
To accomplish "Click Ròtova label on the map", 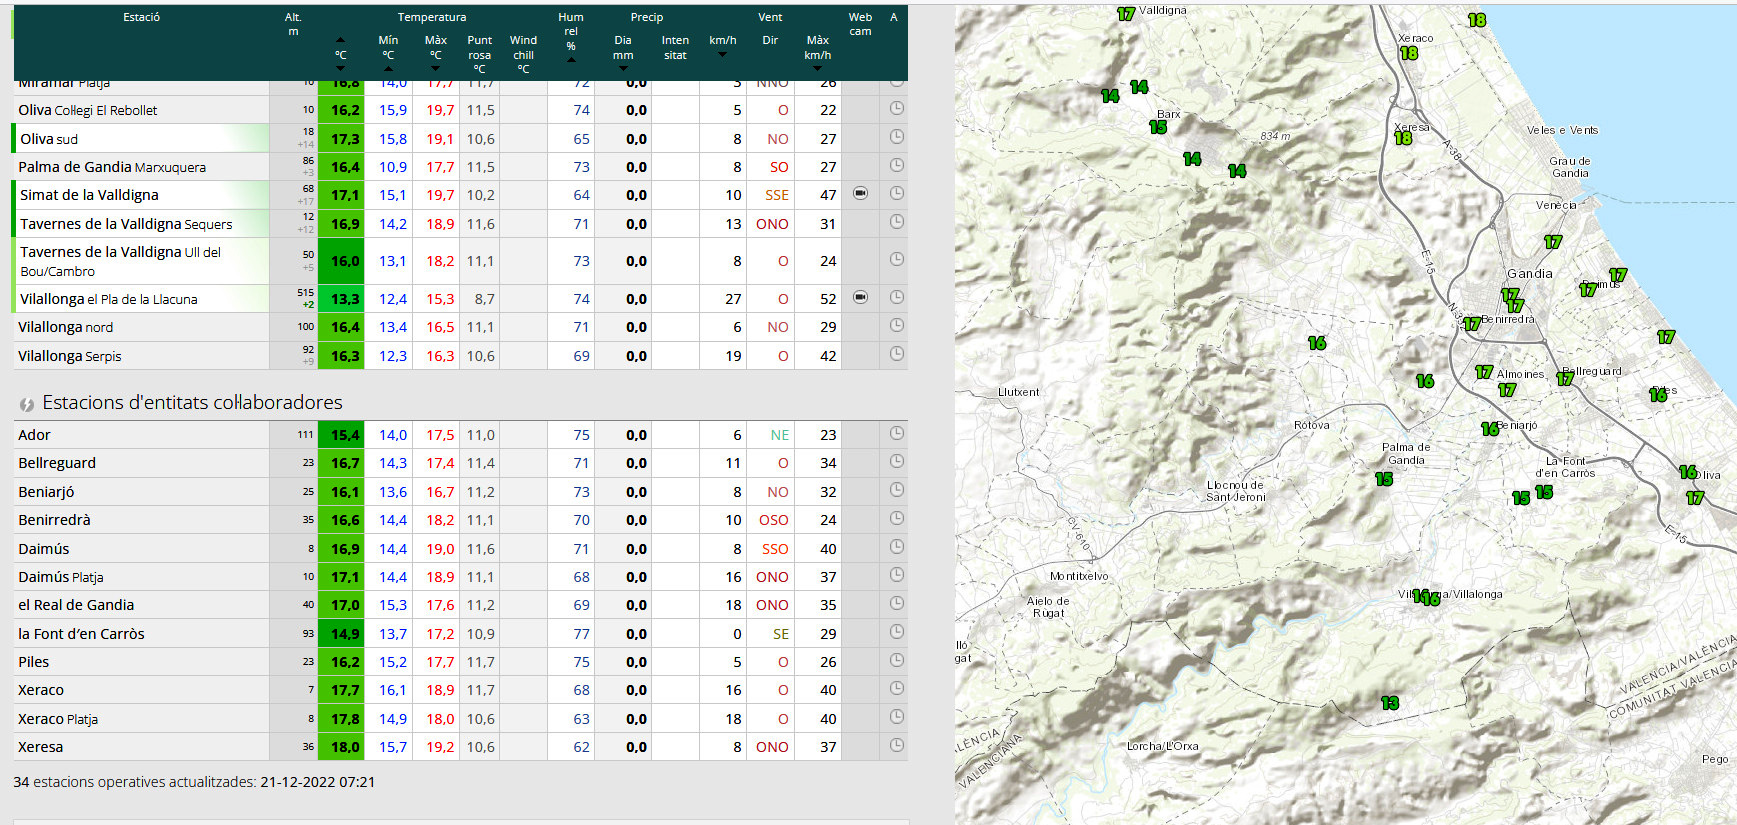I will tap(1312, 425).
